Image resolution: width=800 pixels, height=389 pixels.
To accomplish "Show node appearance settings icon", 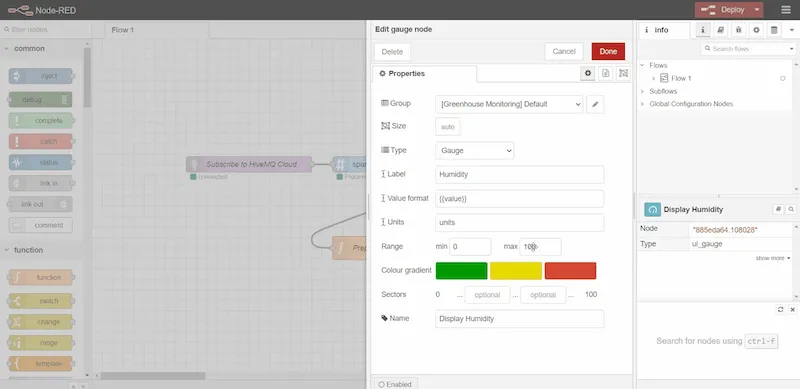I will click(x=623, y=74).
